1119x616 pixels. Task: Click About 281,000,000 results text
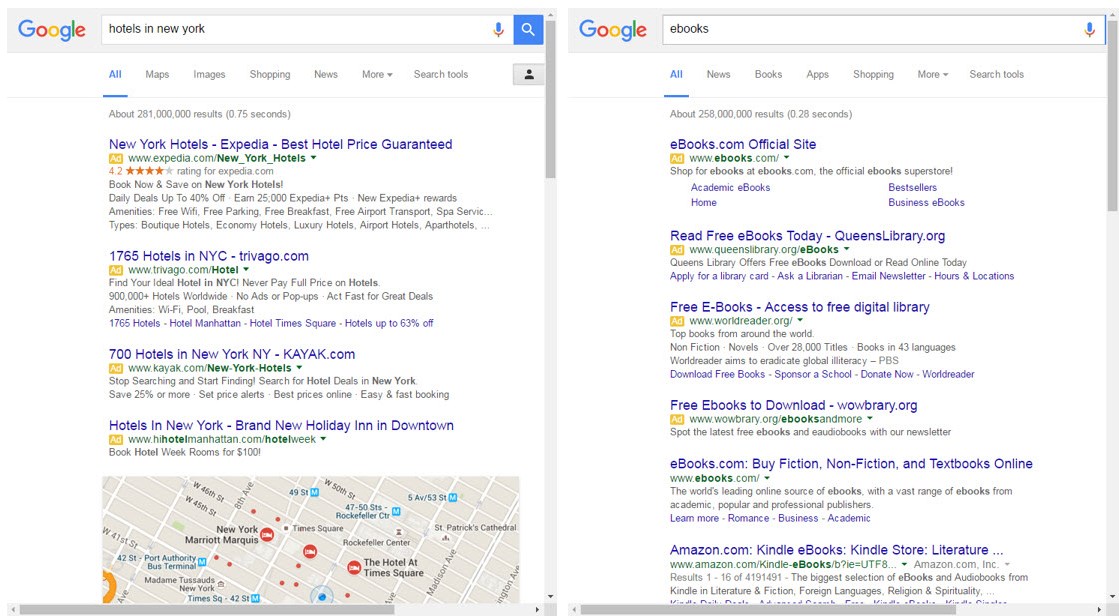199,114
